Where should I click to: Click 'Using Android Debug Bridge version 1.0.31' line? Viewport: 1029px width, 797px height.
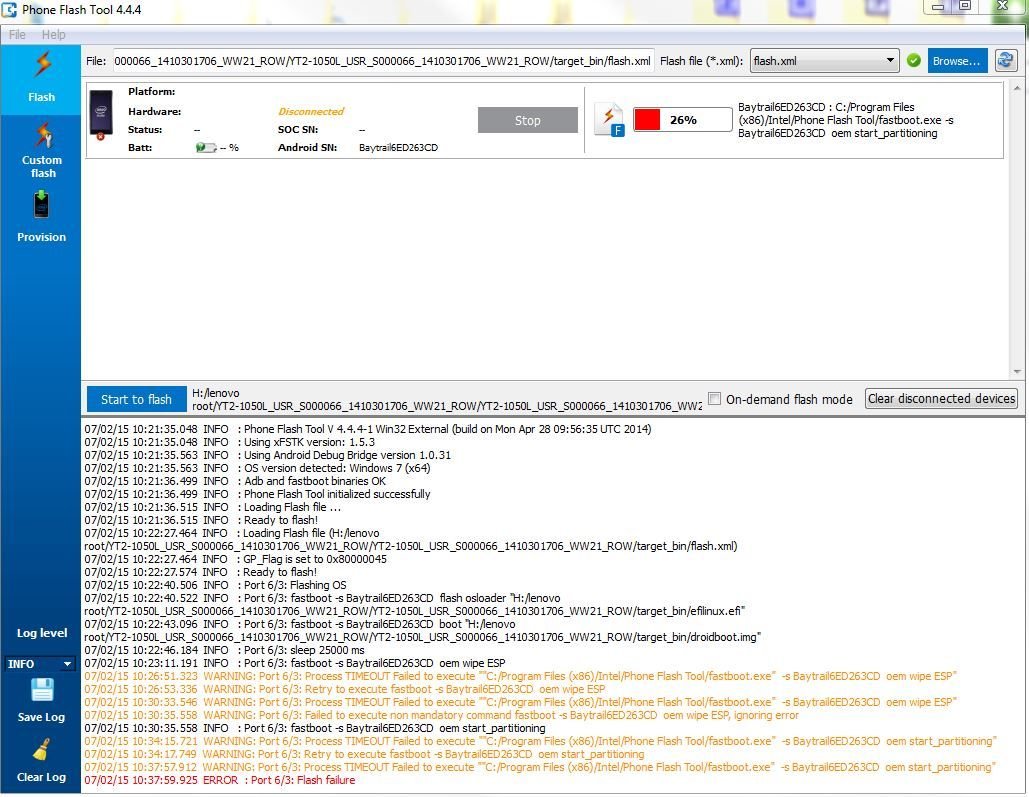point(268,455)
